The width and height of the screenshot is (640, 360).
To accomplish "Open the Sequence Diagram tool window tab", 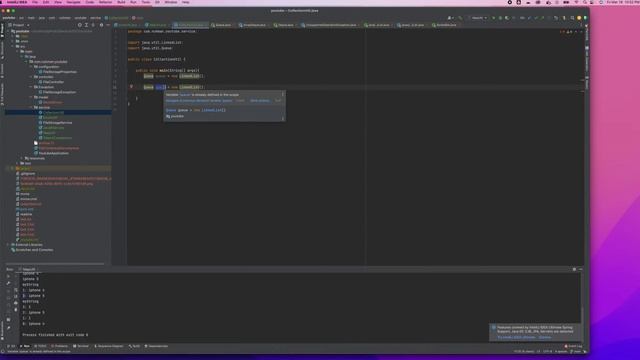I will click(x=109, y=346).
